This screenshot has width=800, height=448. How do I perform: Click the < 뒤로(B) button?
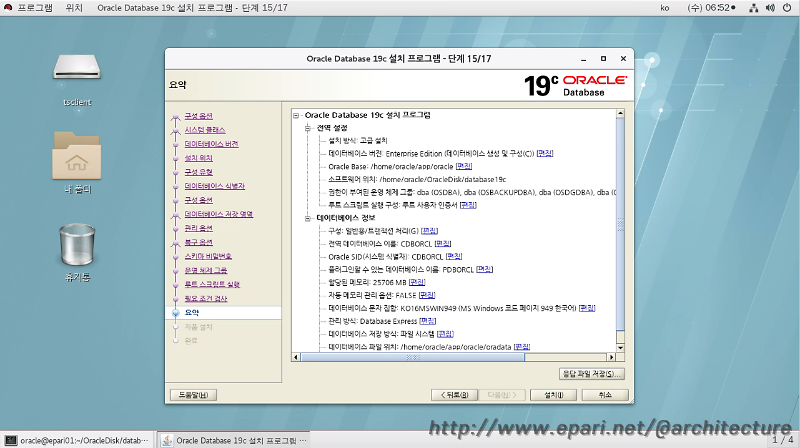click(454, 395)
